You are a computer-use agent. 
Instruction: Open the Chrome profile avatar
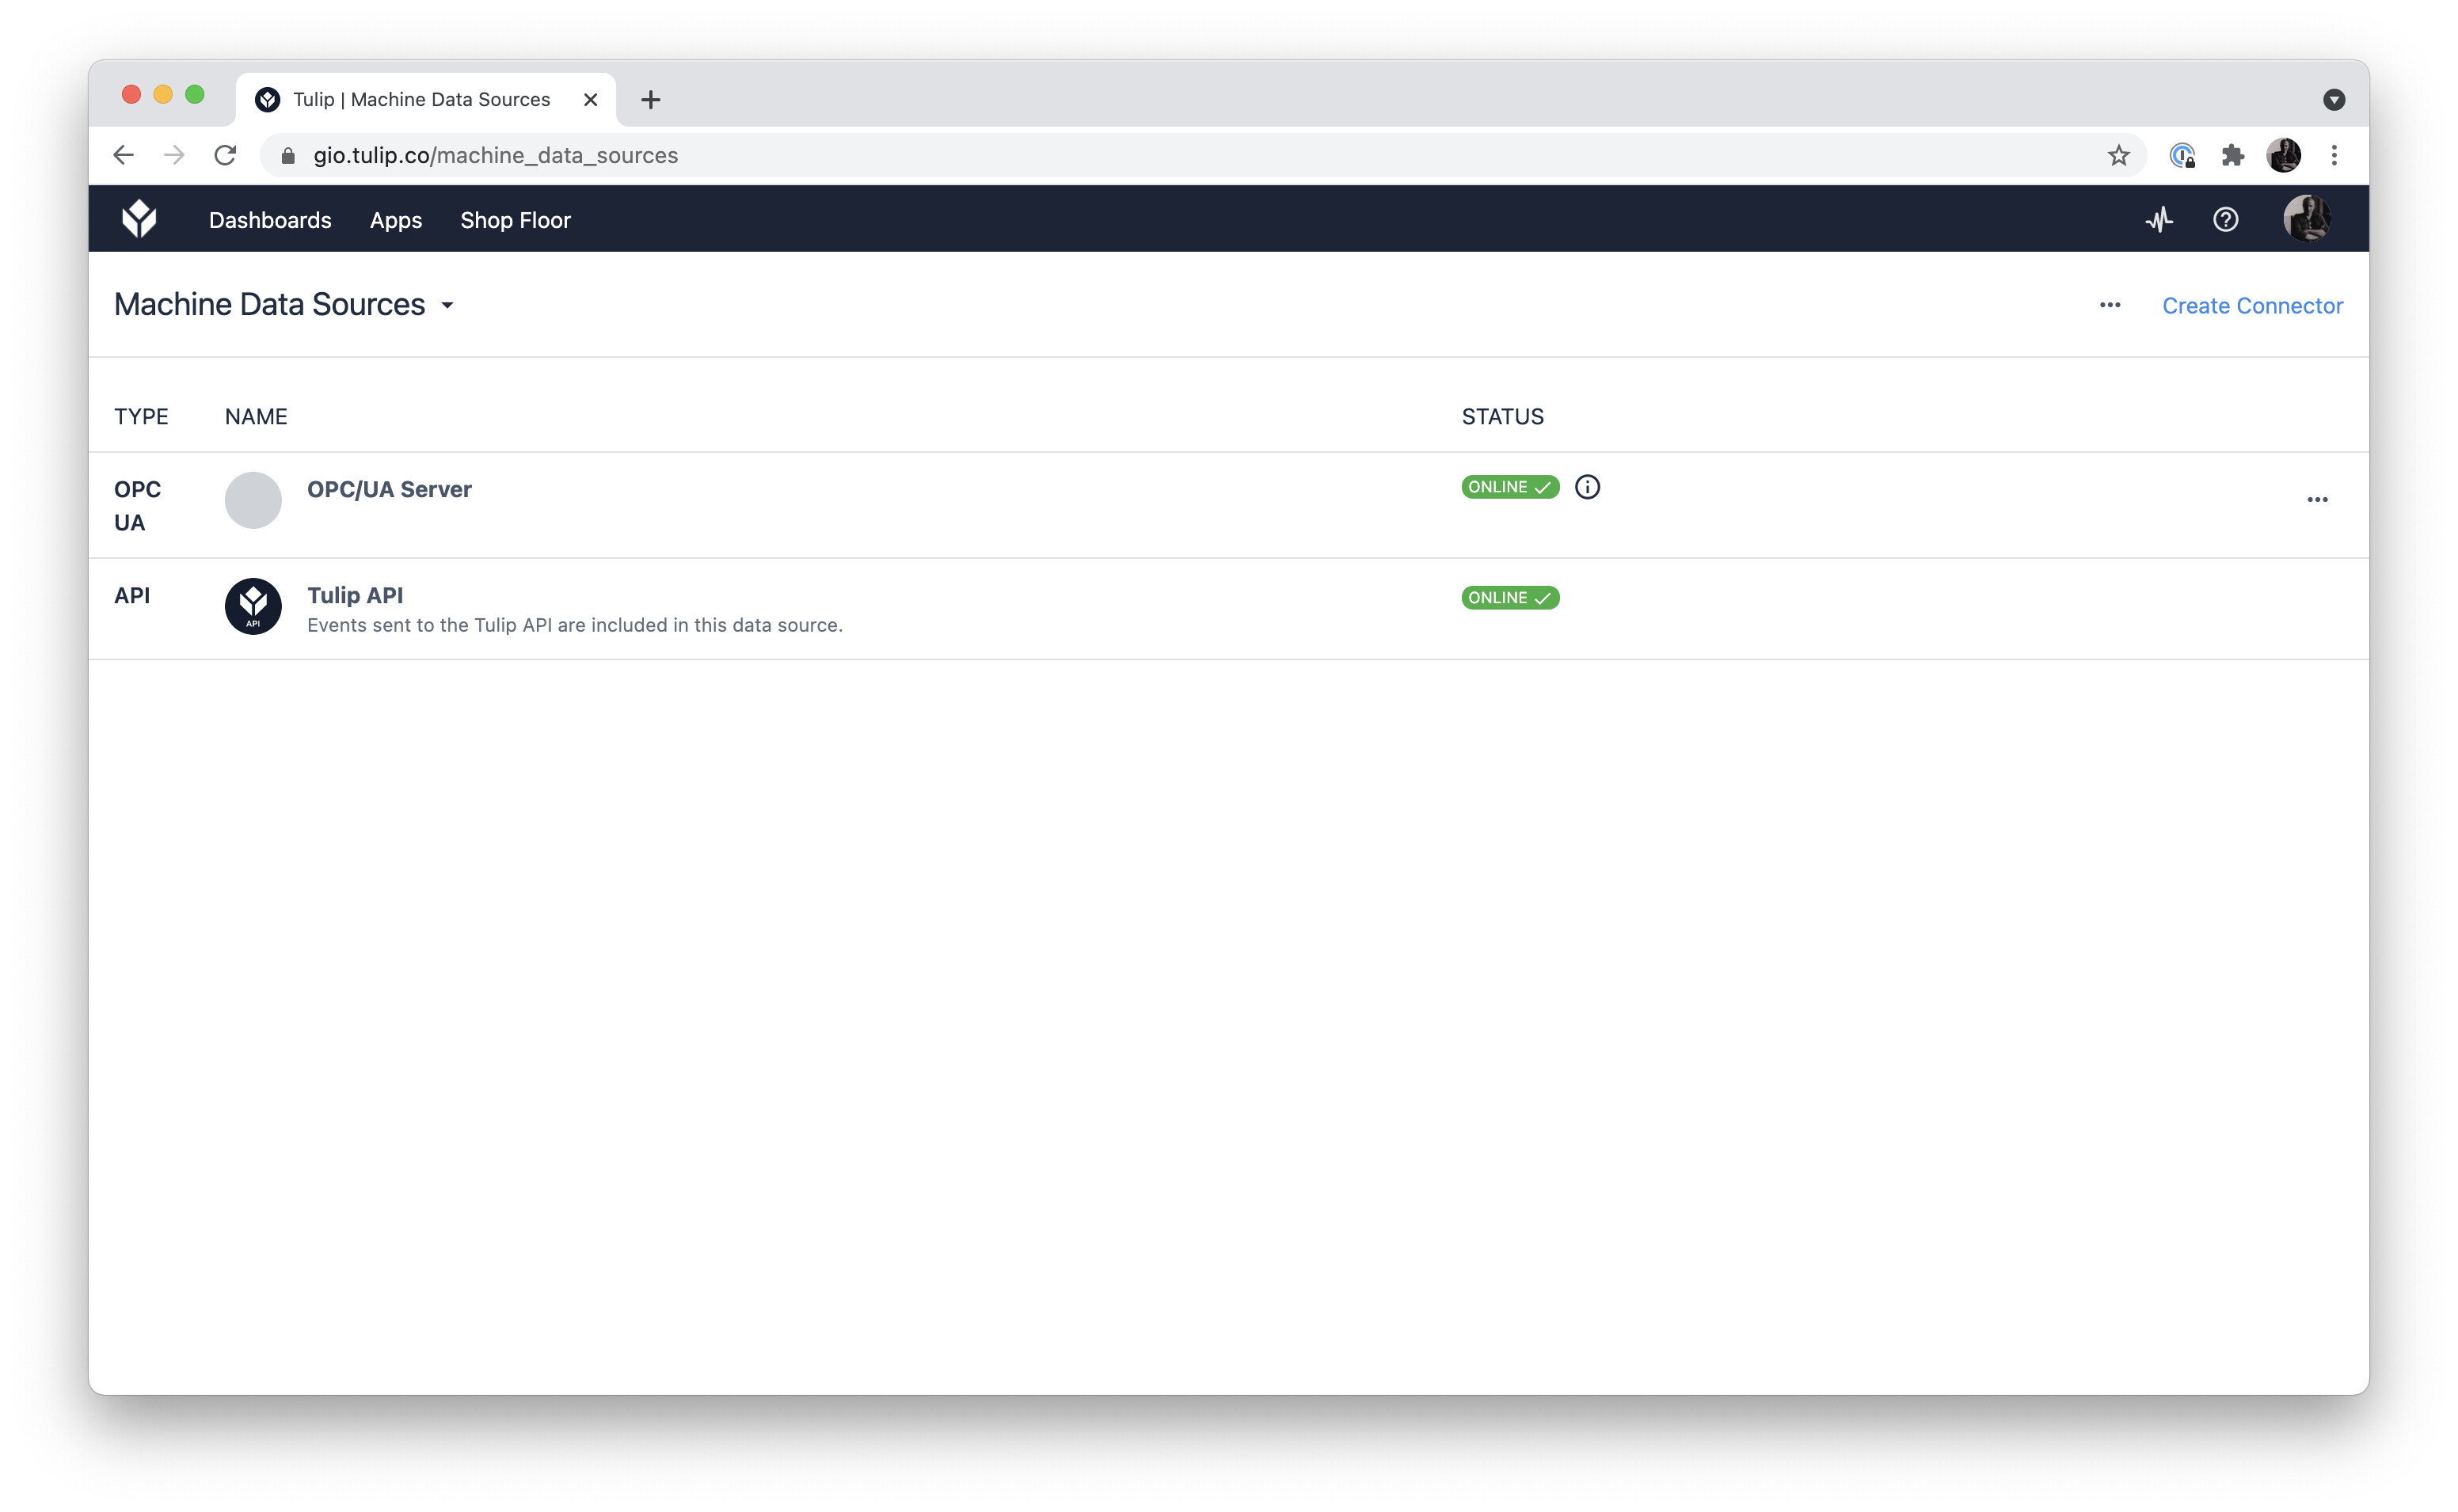click(x=2283, y=155)
